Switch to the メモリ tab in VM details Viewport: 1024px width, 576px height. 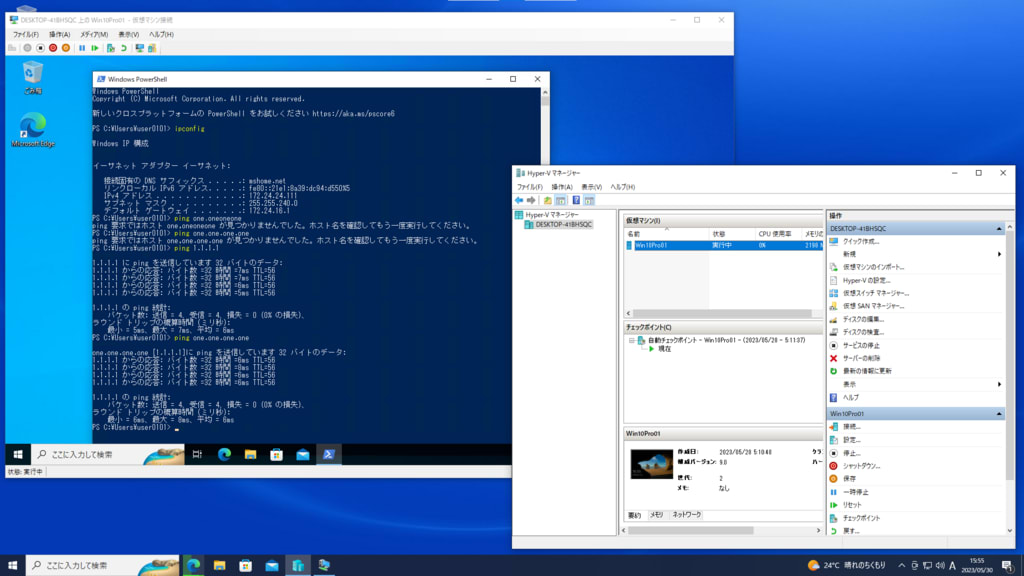[x=656, y=515]
